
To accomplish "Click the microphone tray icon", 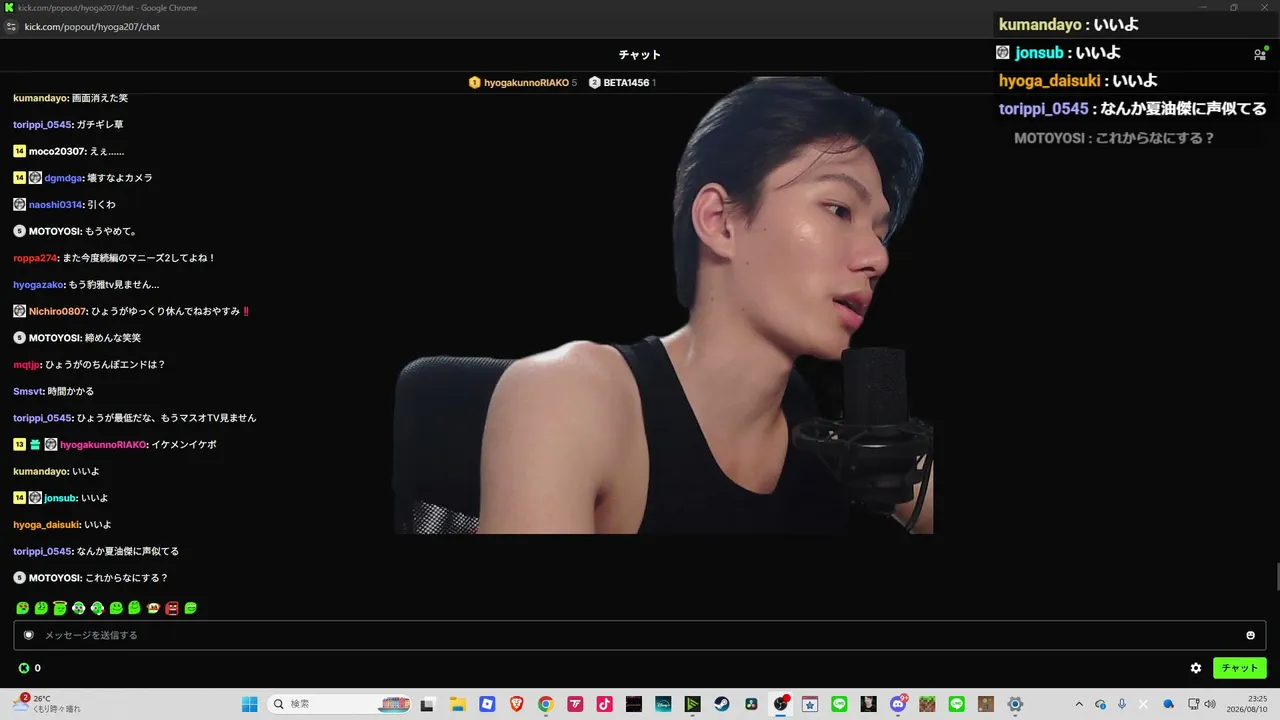I will pos(1122,704).
